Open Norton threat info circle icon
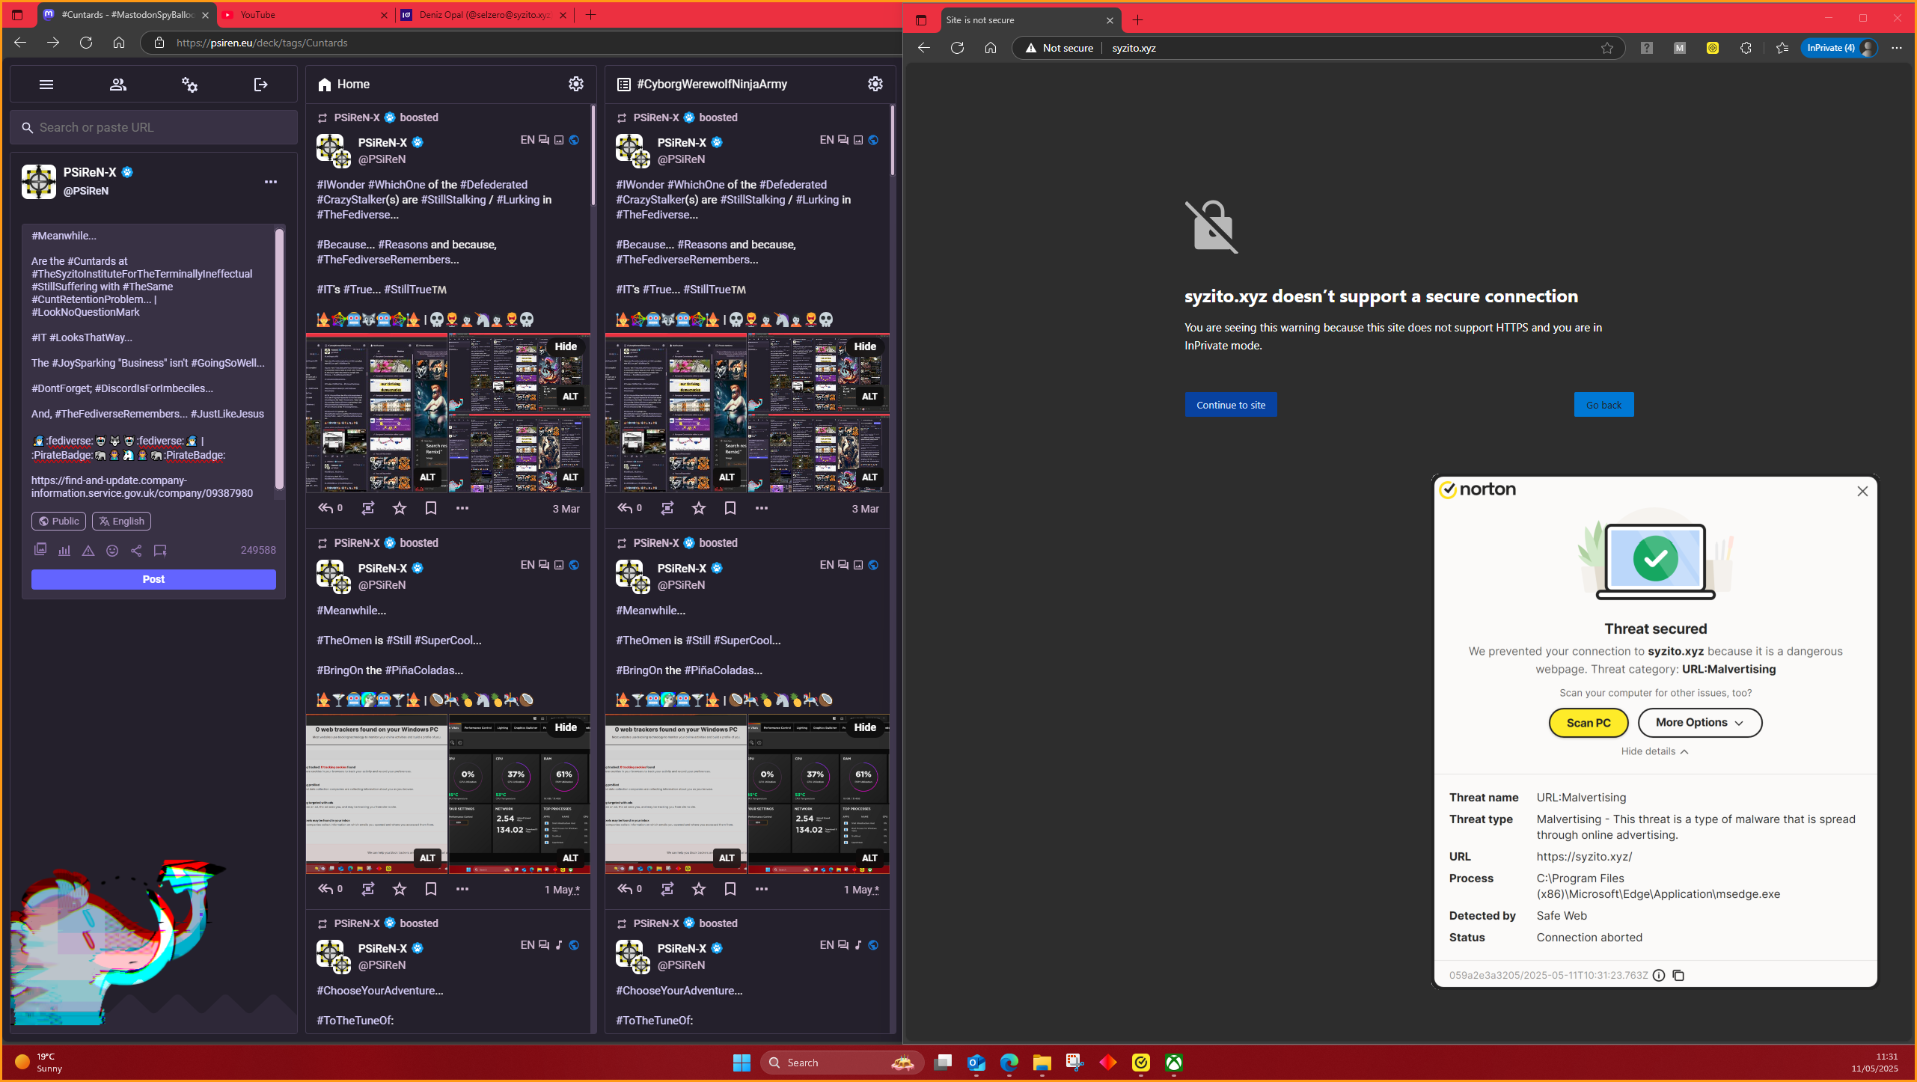1917x1082 pixels. (1659, 975)
